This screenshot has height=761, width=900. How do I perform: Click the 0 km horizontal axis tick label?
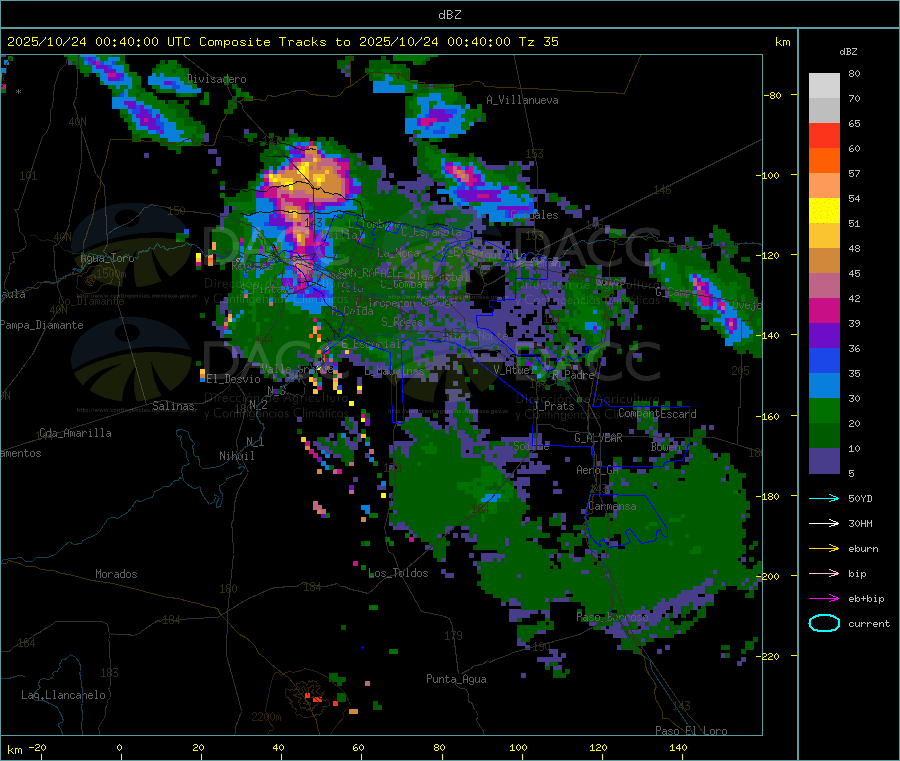(119, 747)
